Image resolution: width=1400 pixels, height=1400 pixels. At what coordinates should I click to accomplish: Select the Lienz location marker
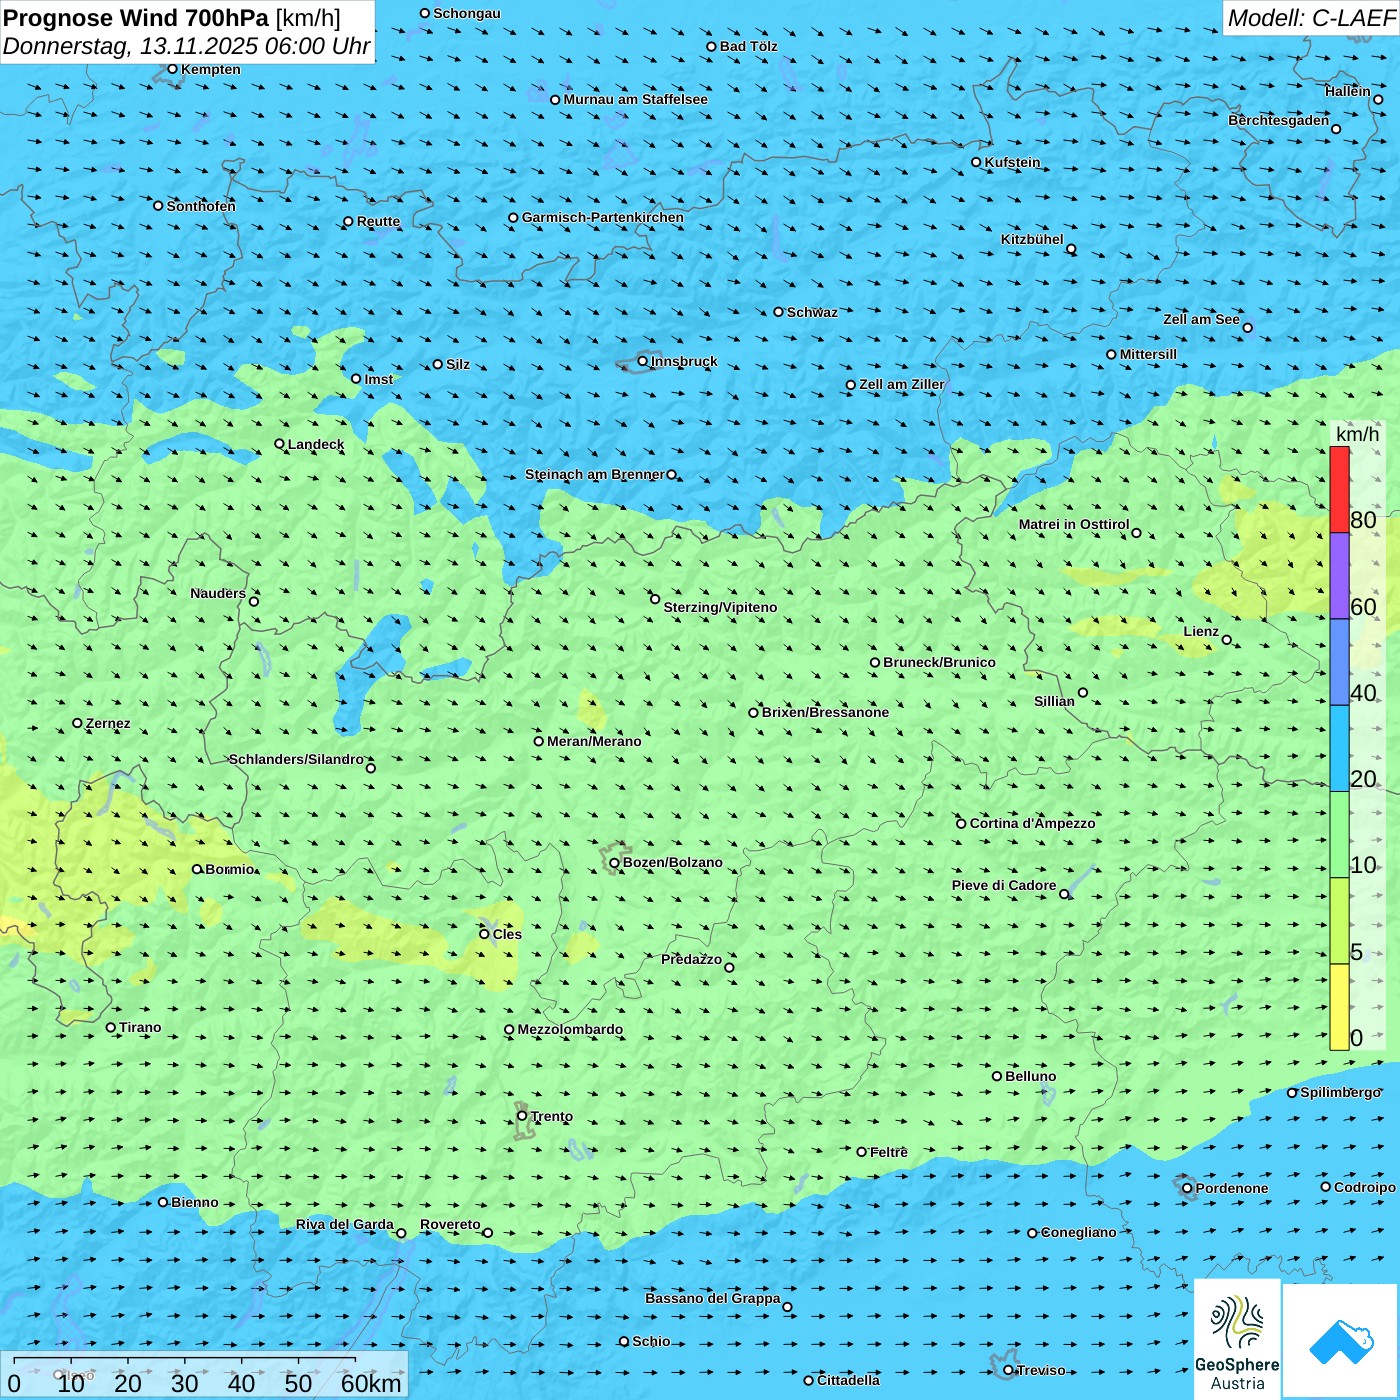(x=1227, y=640)
